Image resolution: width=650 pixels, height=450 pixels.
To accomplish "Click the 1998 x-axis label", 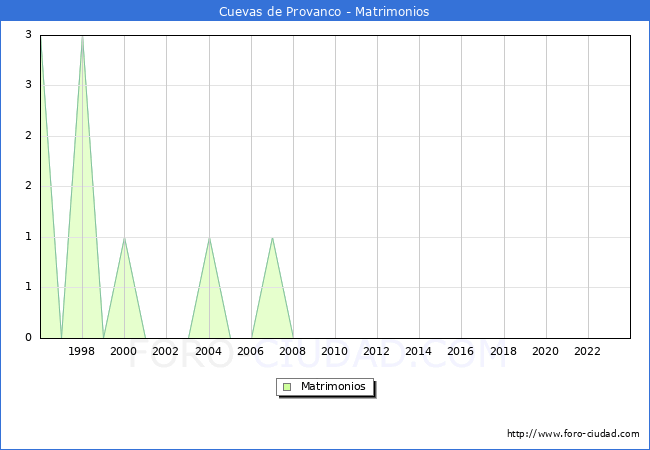I will pyautogui.click(x=82, y=352).
